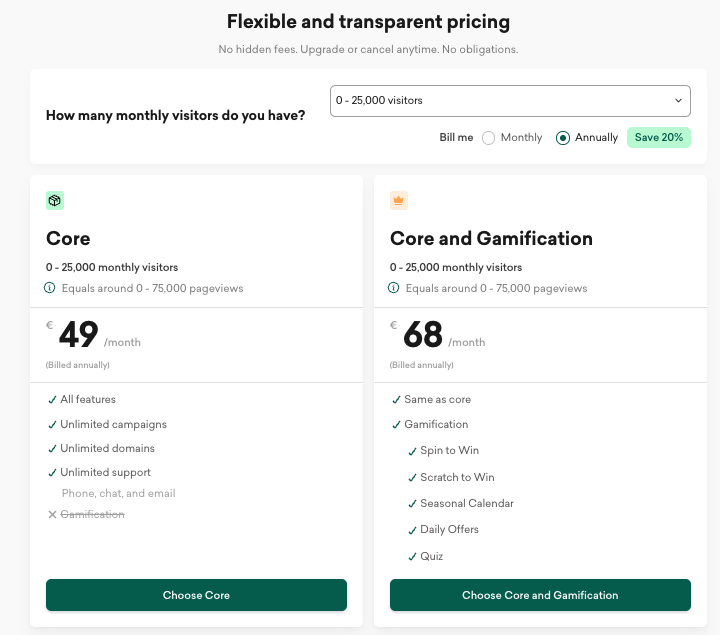Click the X icon next to Gamification

click(52, 514)
